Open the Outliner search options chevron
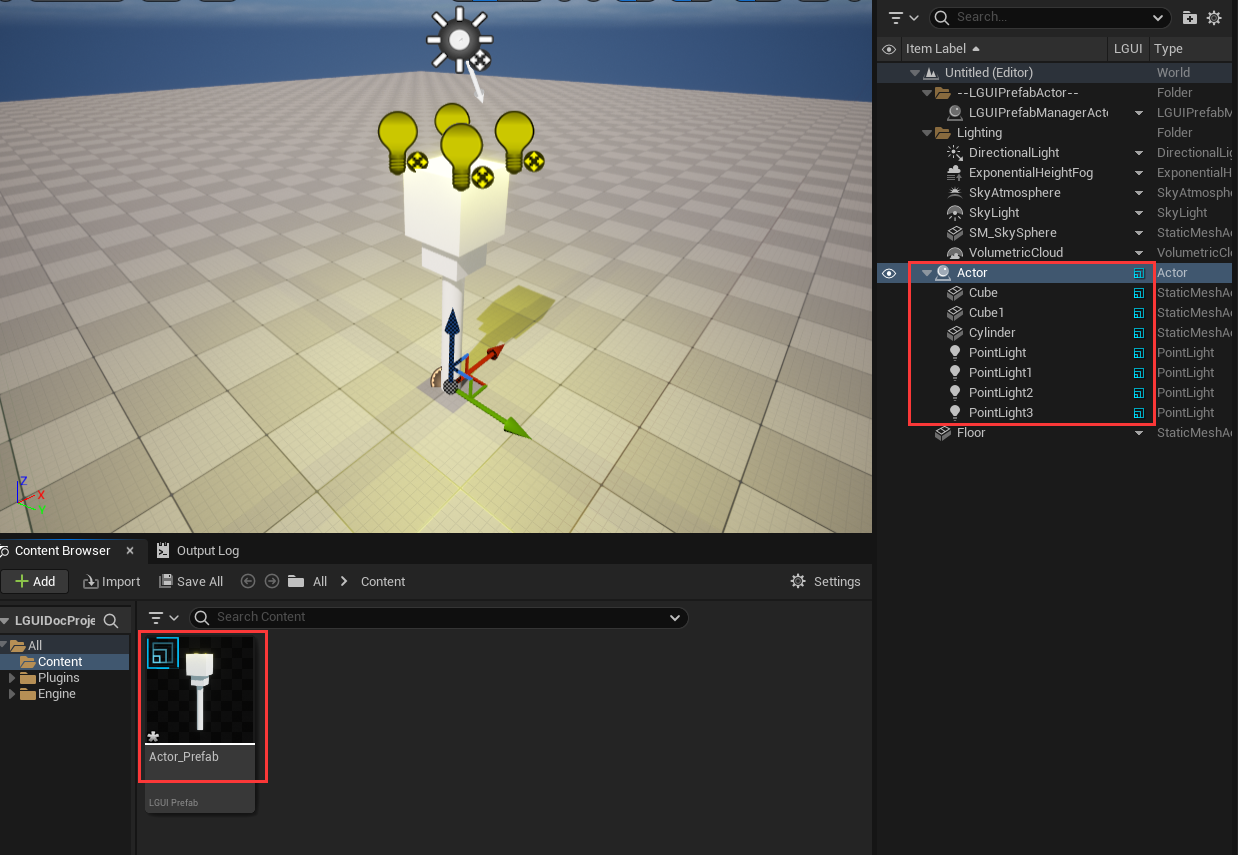 [x=1159, y=18]
